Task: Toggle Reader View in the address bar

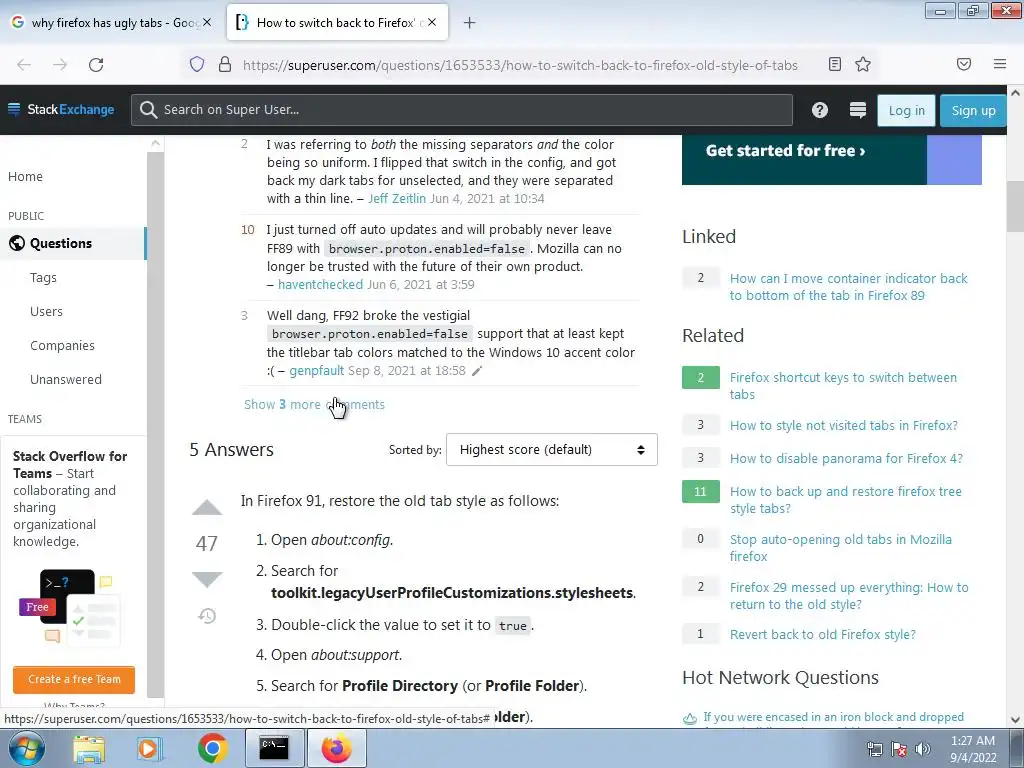Action: 835,64
